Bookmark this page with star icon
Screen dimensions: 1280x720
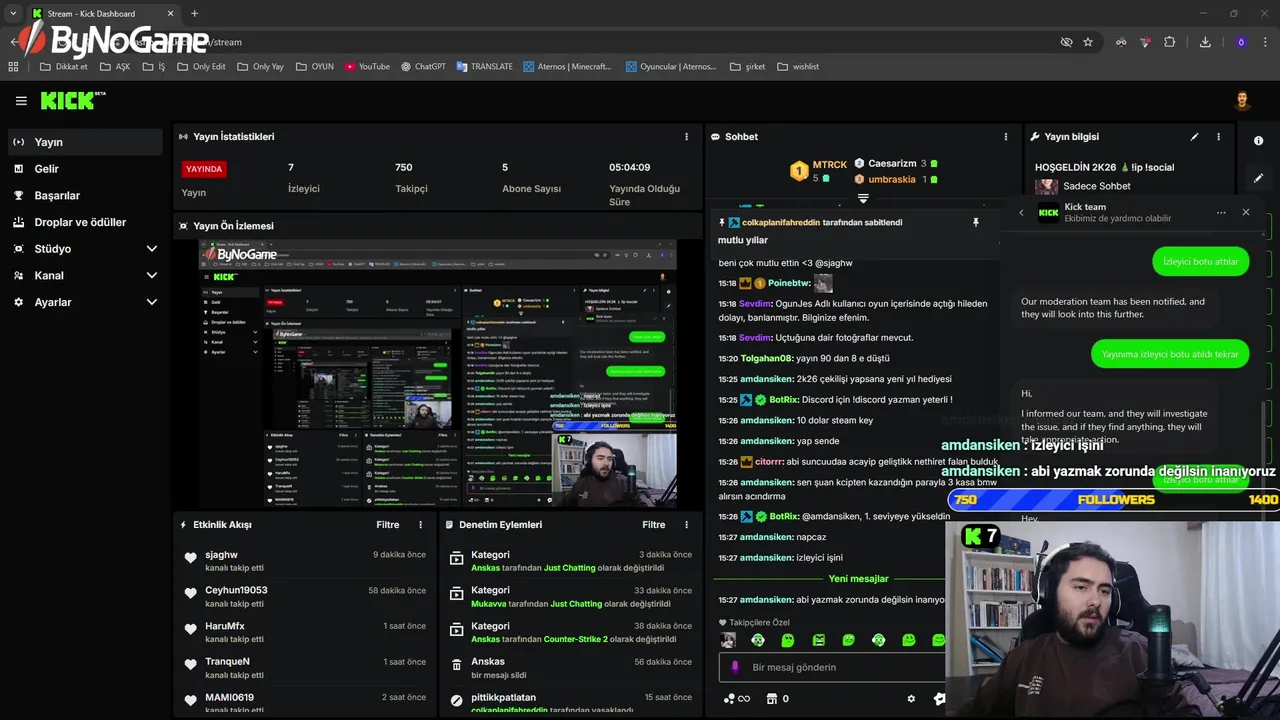(1088, 42)
